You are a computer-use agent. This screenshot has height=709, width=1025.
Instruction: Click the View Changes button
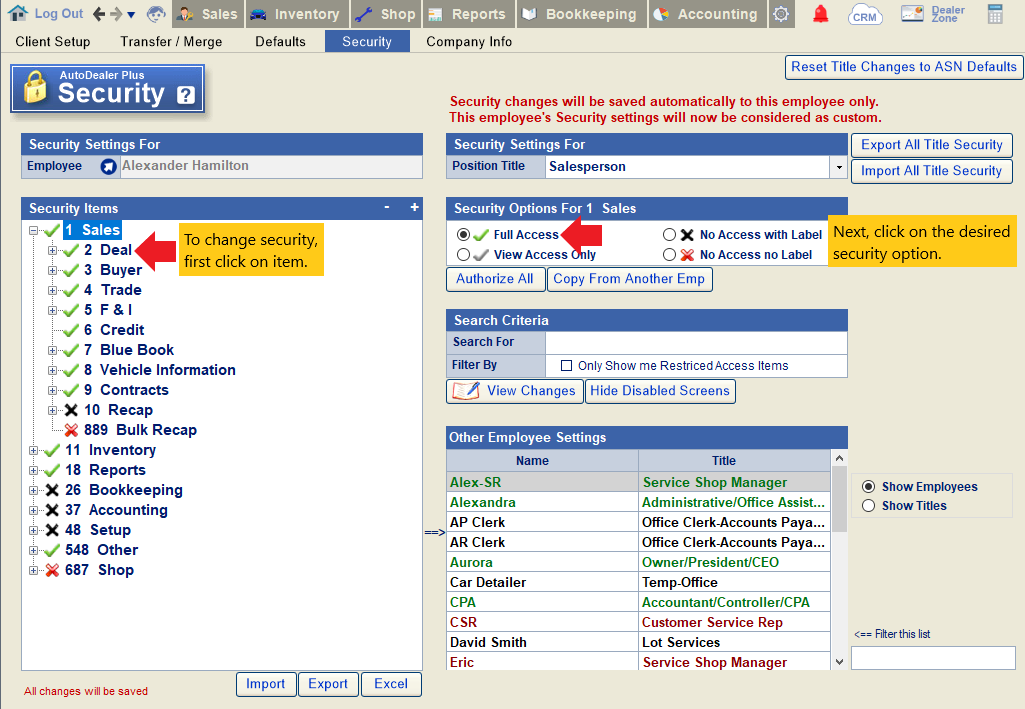coord(514,391)
